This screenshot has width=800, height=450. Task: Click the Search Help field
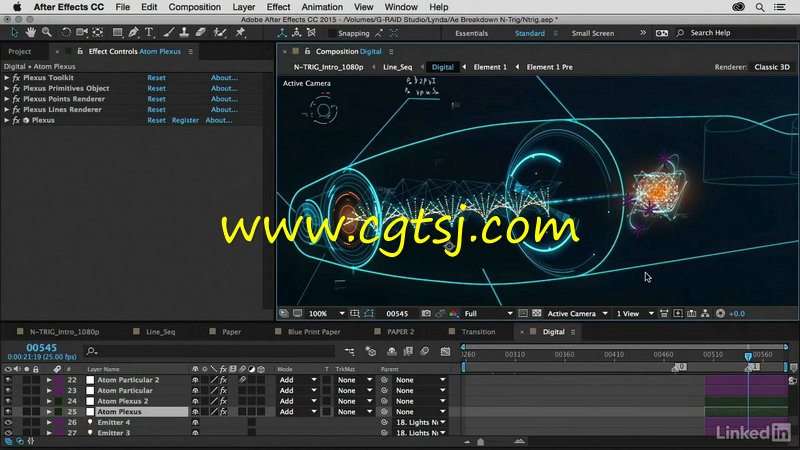[x=735, y=33]
